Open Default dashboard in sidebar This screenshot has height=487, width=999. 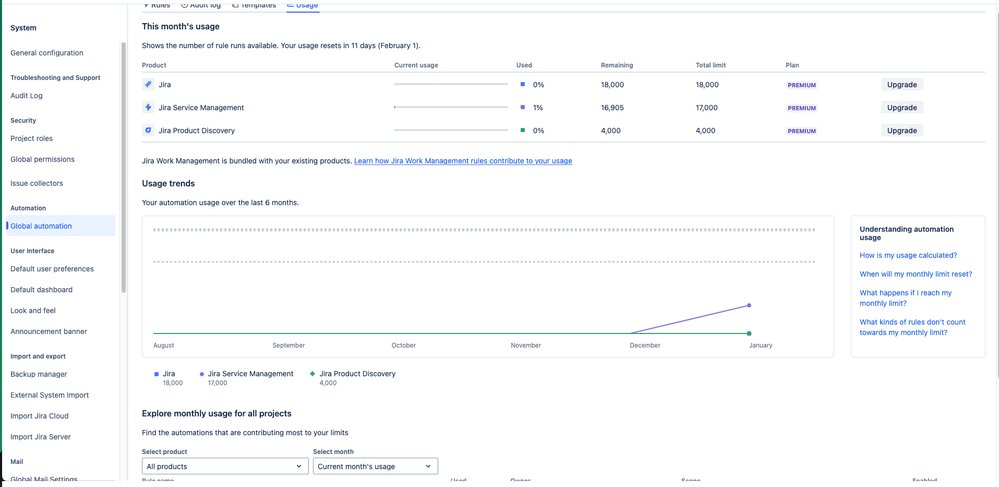pyautogui.click(x=41, y=289)
